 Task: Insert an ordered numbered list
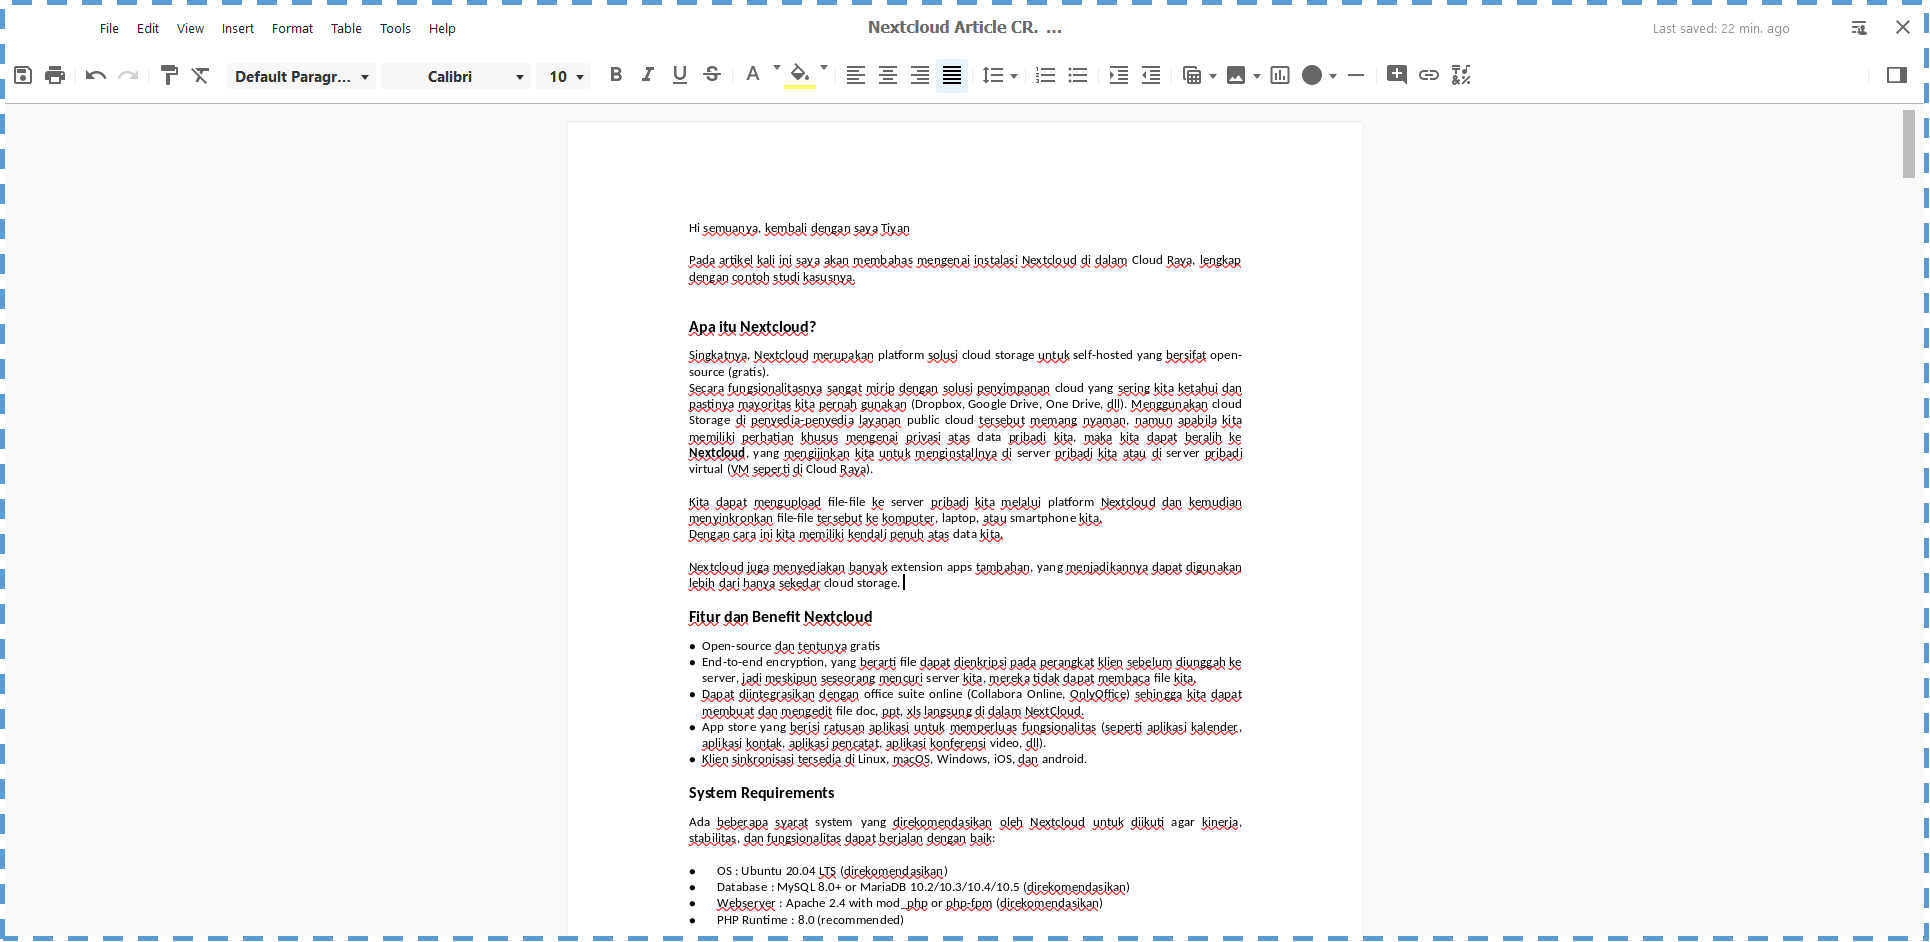pyautogui.click(x=1046, y=75)
